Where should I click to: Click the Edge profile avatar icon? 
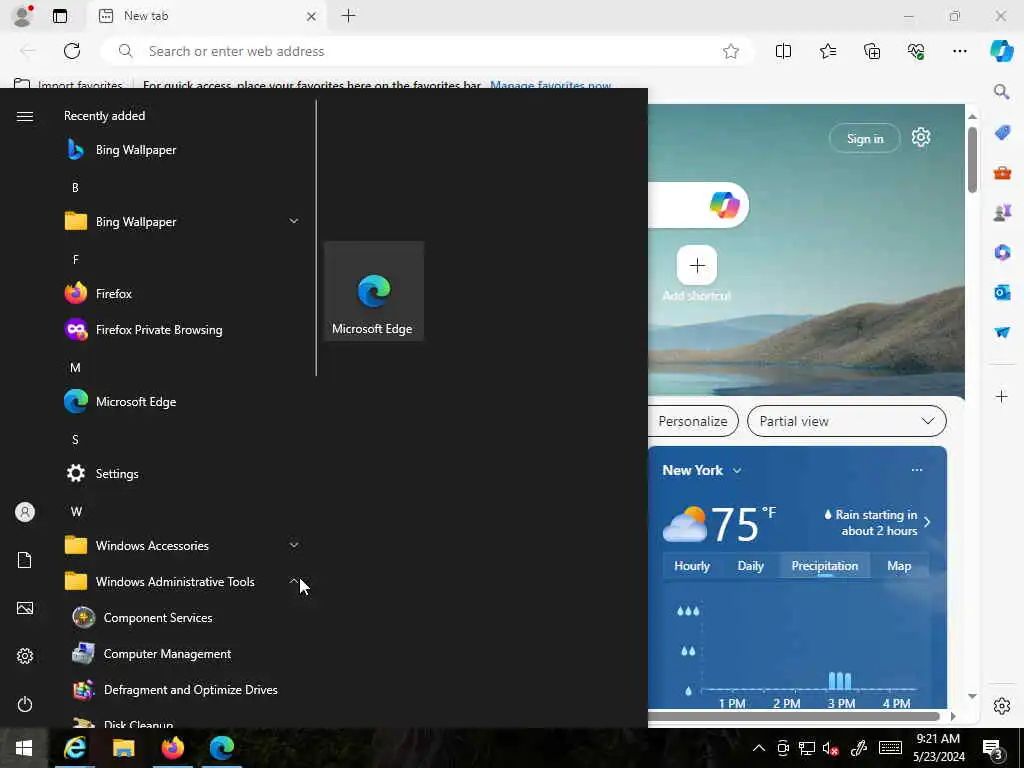coord(22,16)
